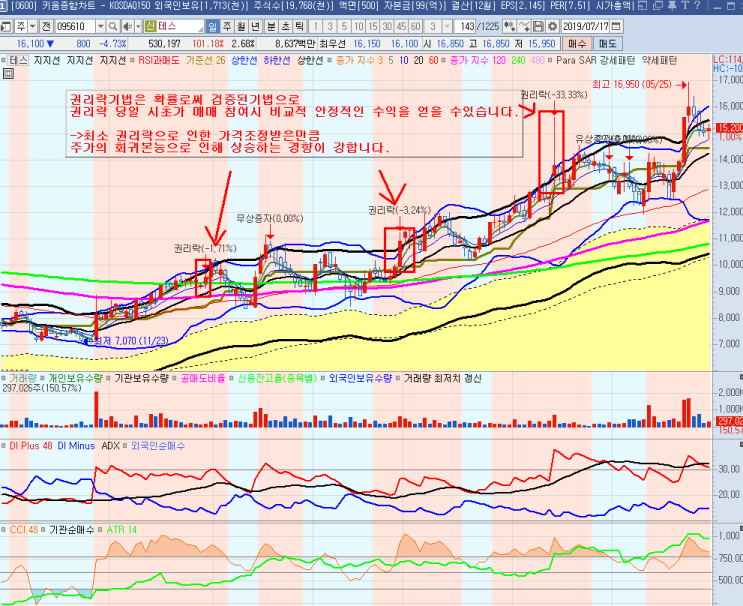Expand the custom interval dropdown arrow

point(447,26)
